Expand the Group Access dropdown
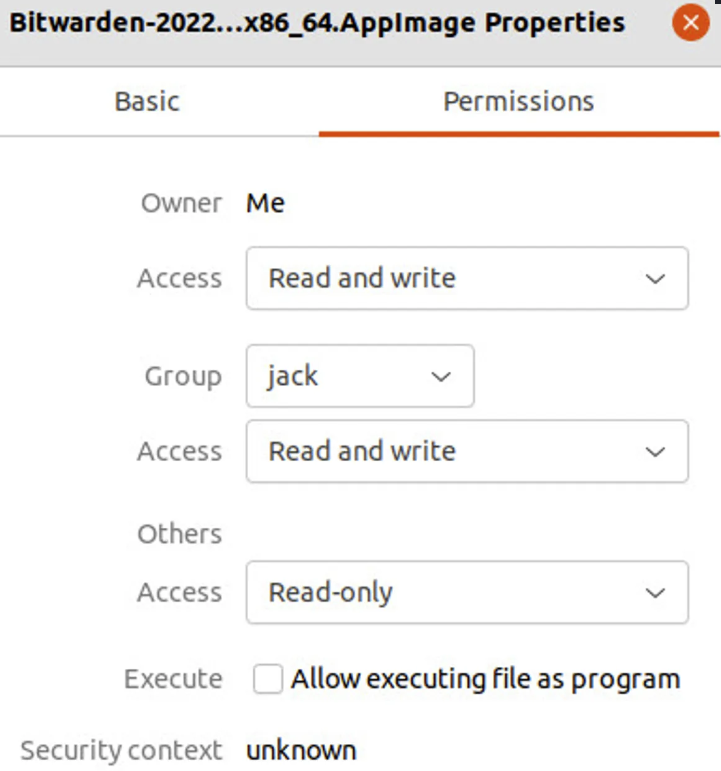The height and width of the screenshot is (771, 721). coord(466,451)
